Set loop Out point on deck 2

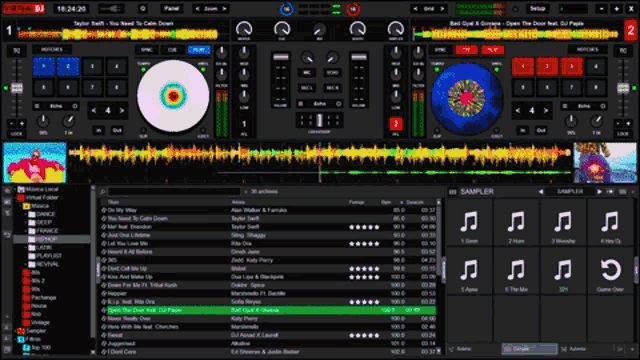pyautogui.click(x=541, y=131)
